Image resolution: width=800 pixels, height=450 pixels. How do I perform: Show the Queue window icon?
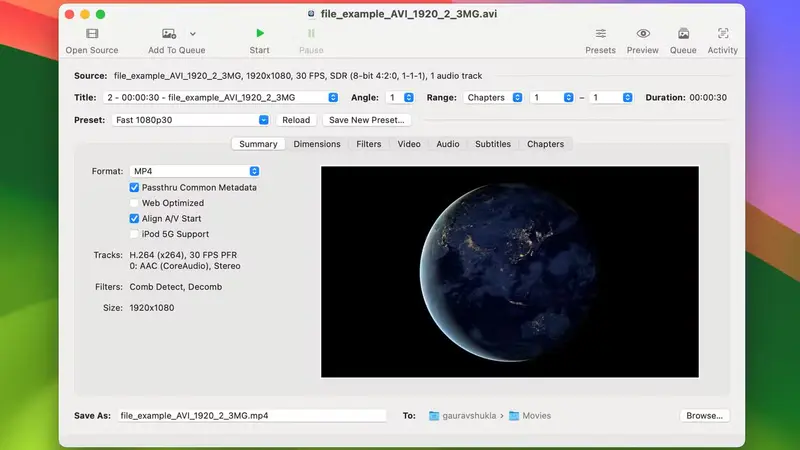coord(683,34)
